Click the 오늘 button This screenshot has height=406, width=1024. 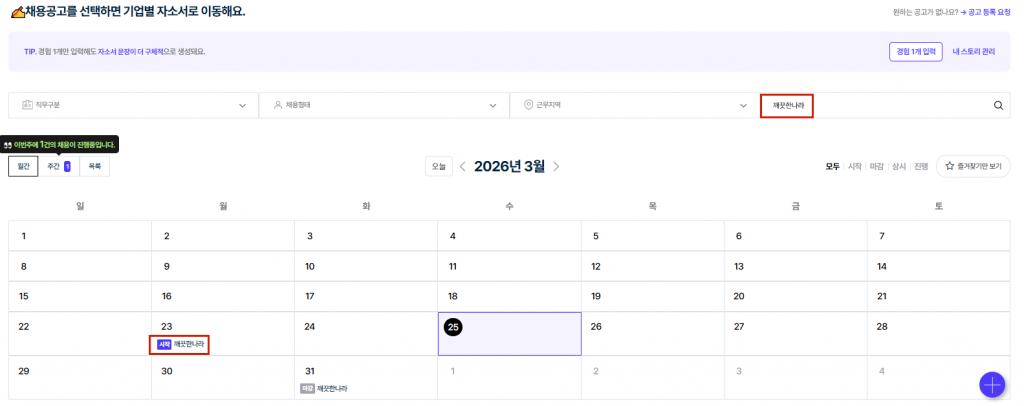(438, 166)
